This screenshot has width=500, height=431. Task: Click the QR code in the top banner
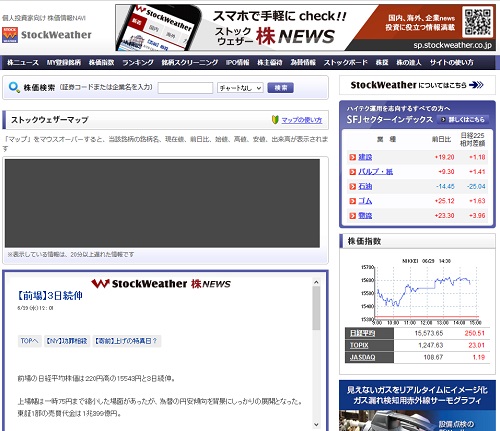pos(478,22)
